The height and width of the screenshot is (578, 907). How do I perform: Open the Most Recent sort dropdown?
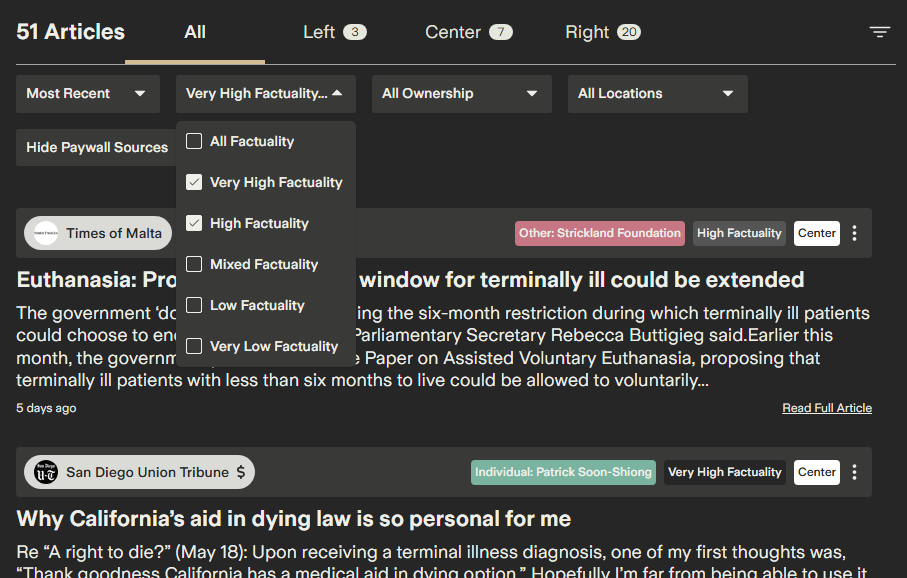pos(88,94)
